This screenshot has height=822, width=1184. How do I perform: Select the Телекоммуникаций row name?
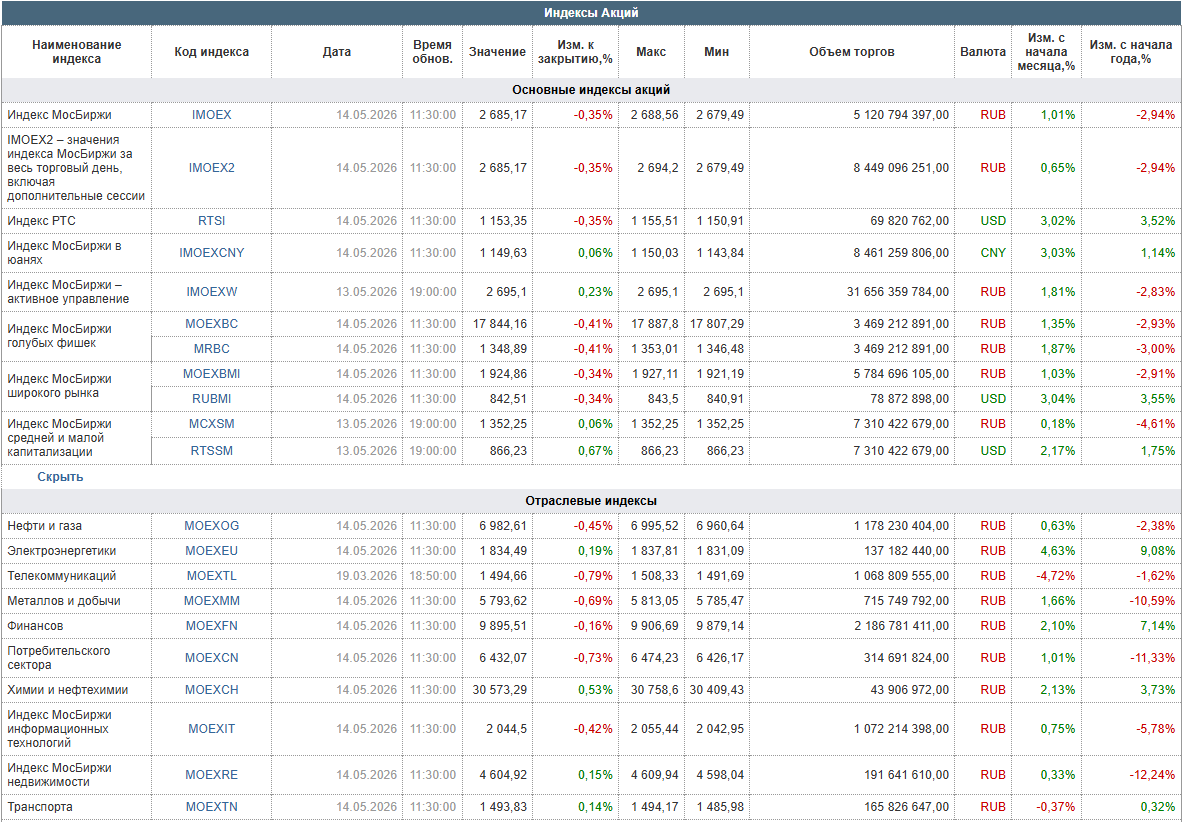tap(62, 576)
